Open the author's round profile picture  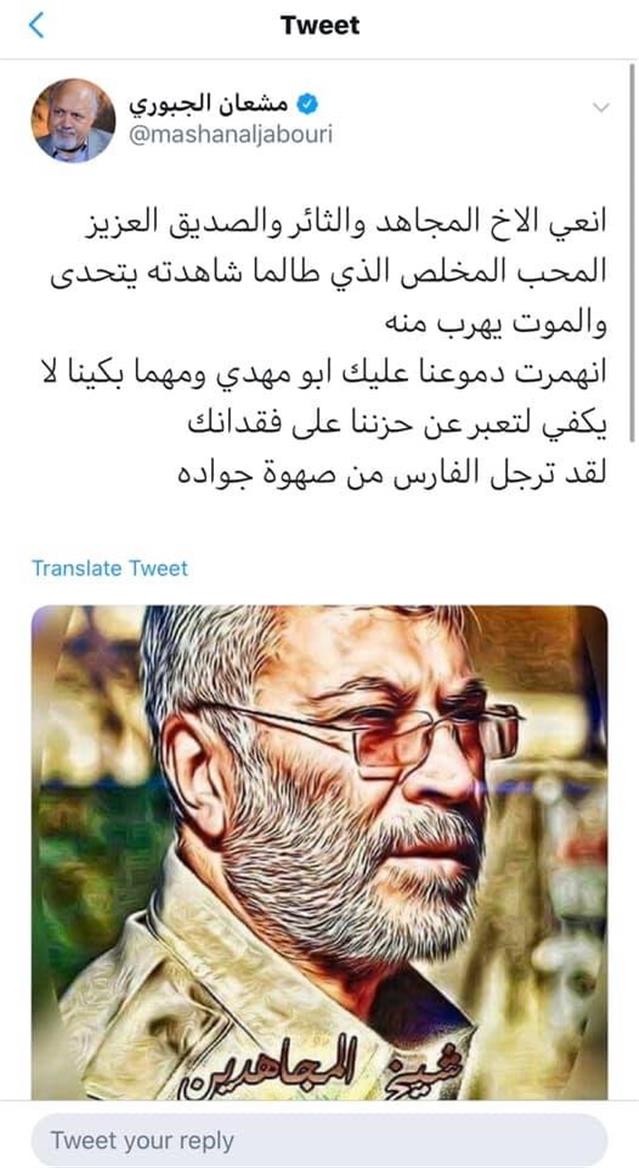pos(73,121)
